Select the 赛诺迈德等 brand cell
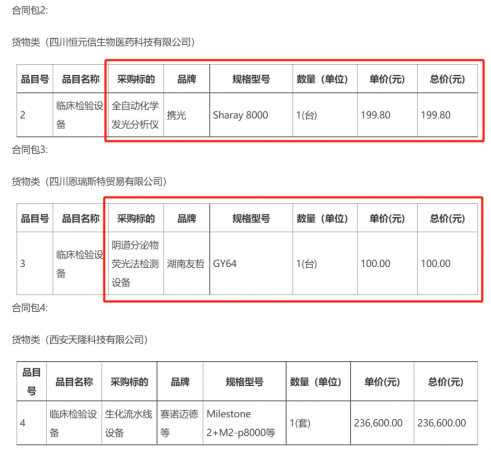This screenshot has height=450, width=491. 180,423
